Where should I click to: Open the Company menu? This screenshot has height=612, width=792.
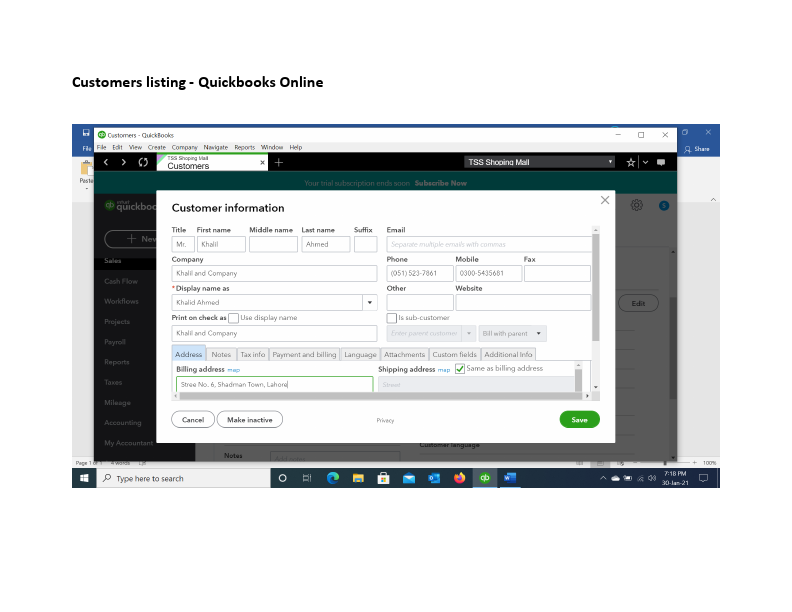[184, 147]
